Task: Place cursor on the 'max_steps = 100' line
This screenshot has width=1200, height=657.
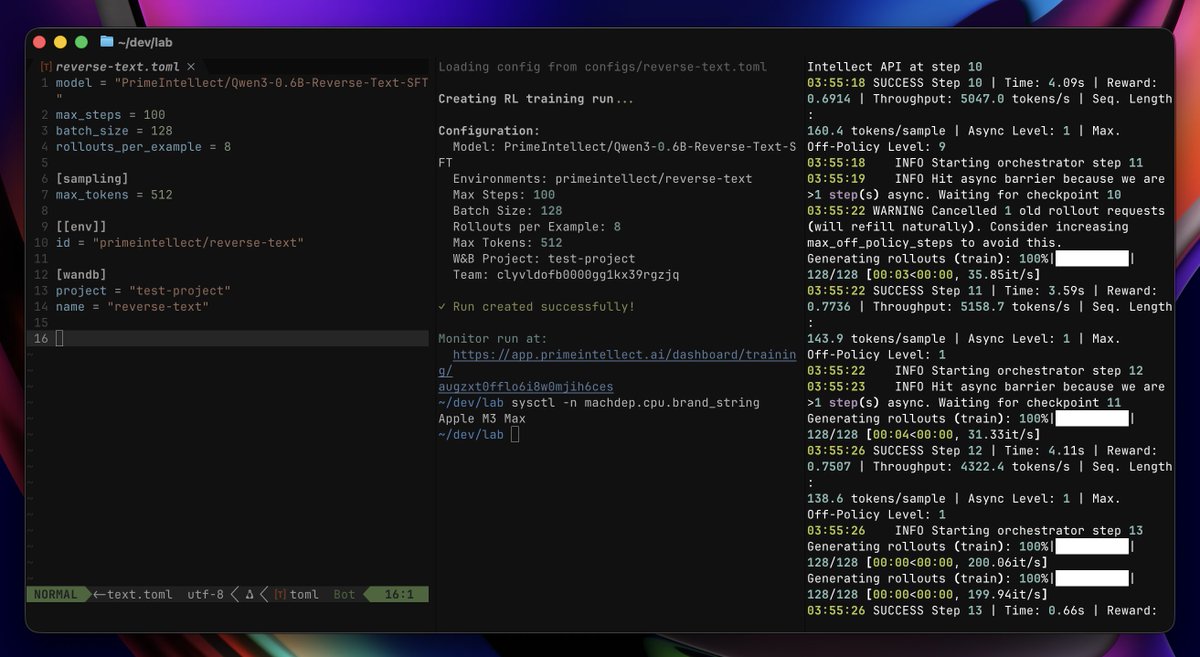Action: point(110,115)
